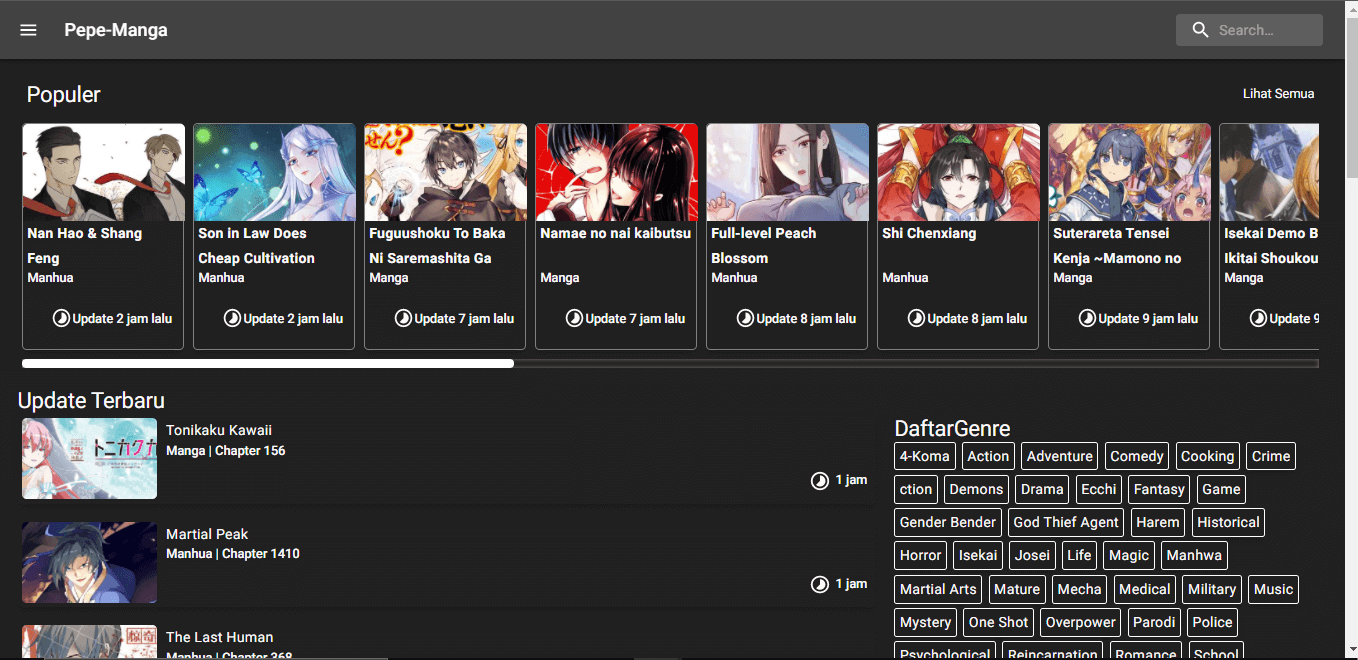Click the clock icon on Shi Chenxiang card
1358x660 pixels.
(x=916, y=318)
